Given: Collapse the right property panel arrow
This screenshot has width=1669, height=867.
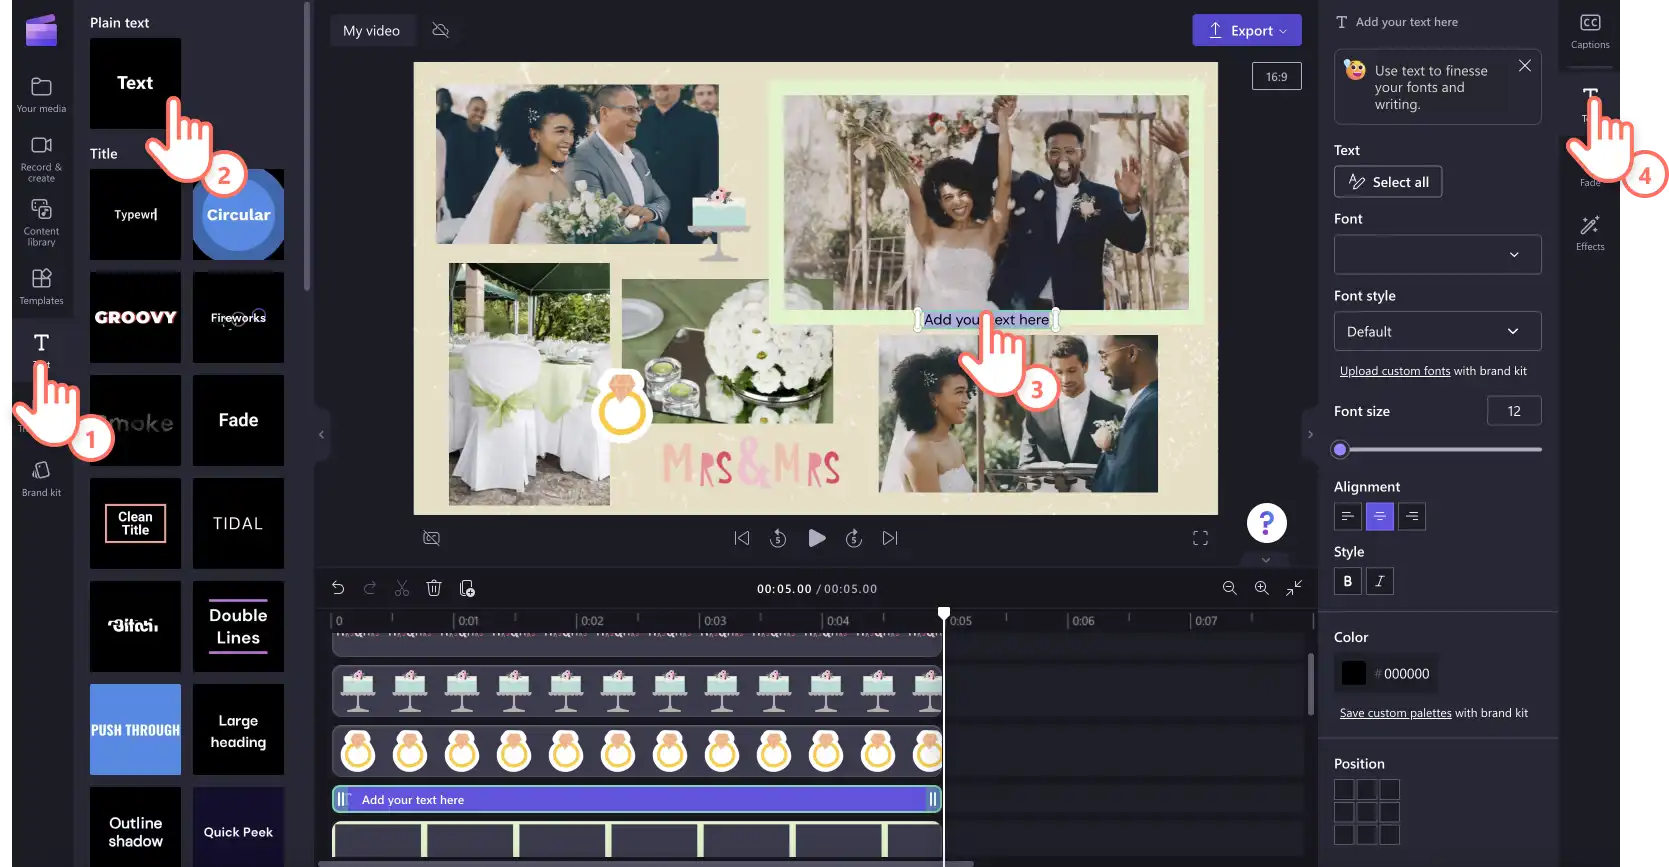Looking at the screenshot, I should pos(1310,434).
